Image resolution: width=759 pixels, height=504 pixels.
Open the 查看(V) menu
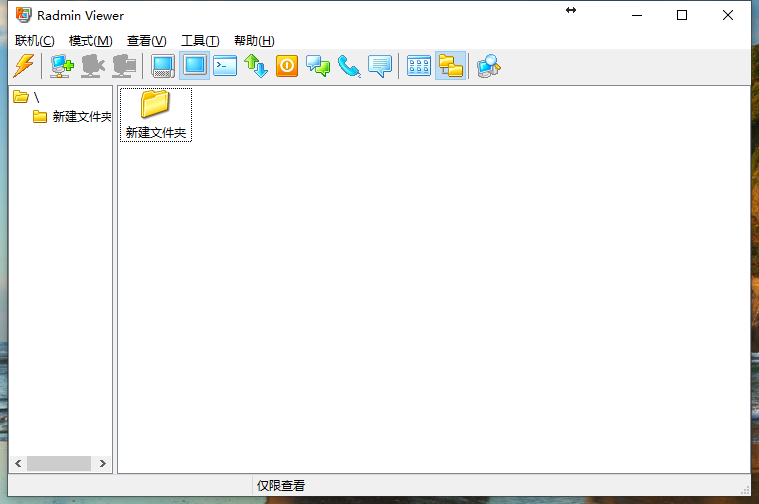(x=147, y=41)
